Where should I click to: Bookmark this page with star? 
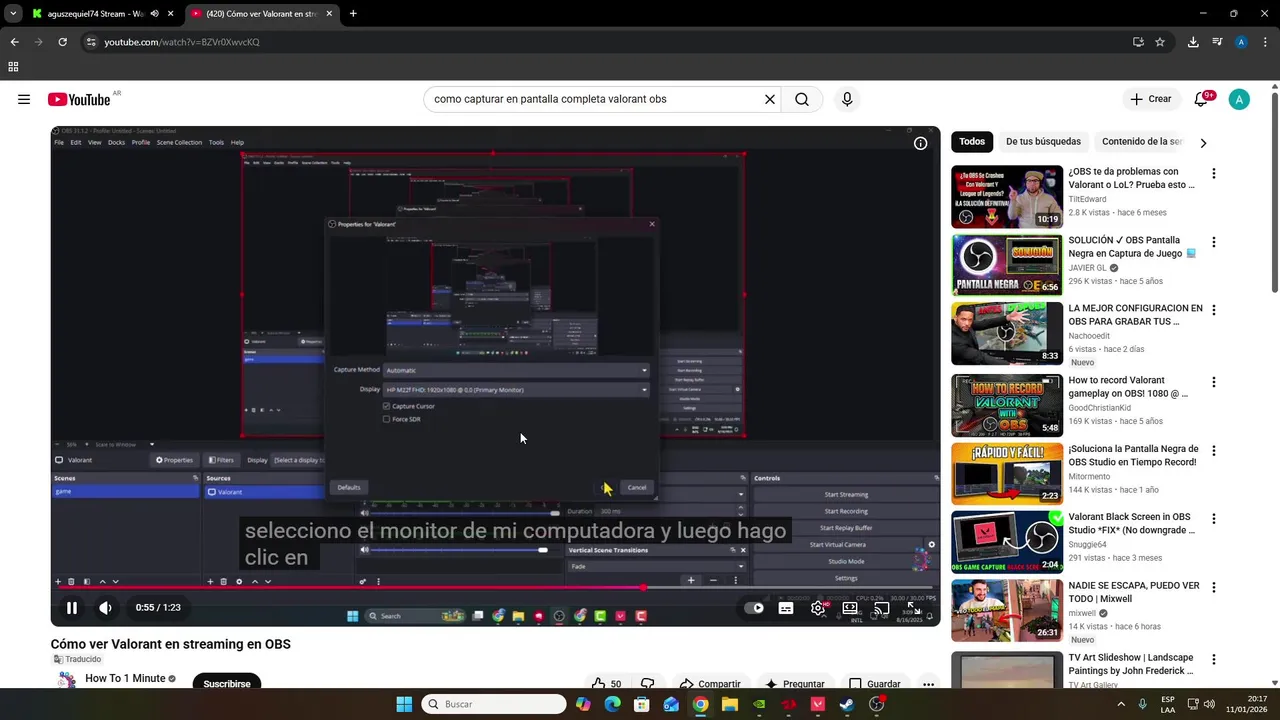pyautogui.click(x=1160, y=42)
